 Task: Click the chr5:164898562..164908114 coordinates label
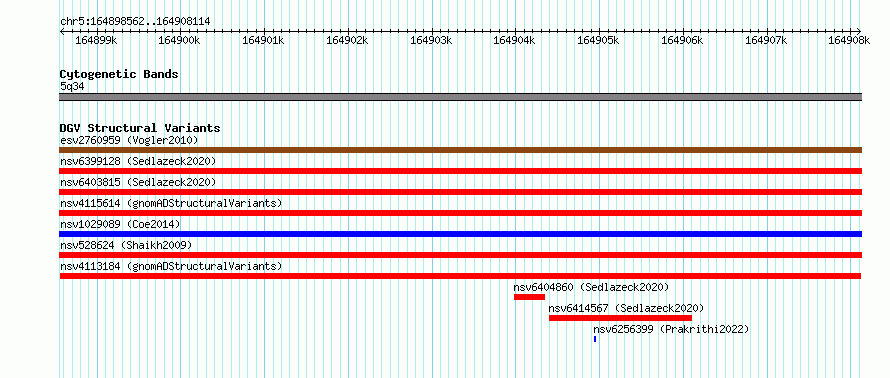pos(135,22)
